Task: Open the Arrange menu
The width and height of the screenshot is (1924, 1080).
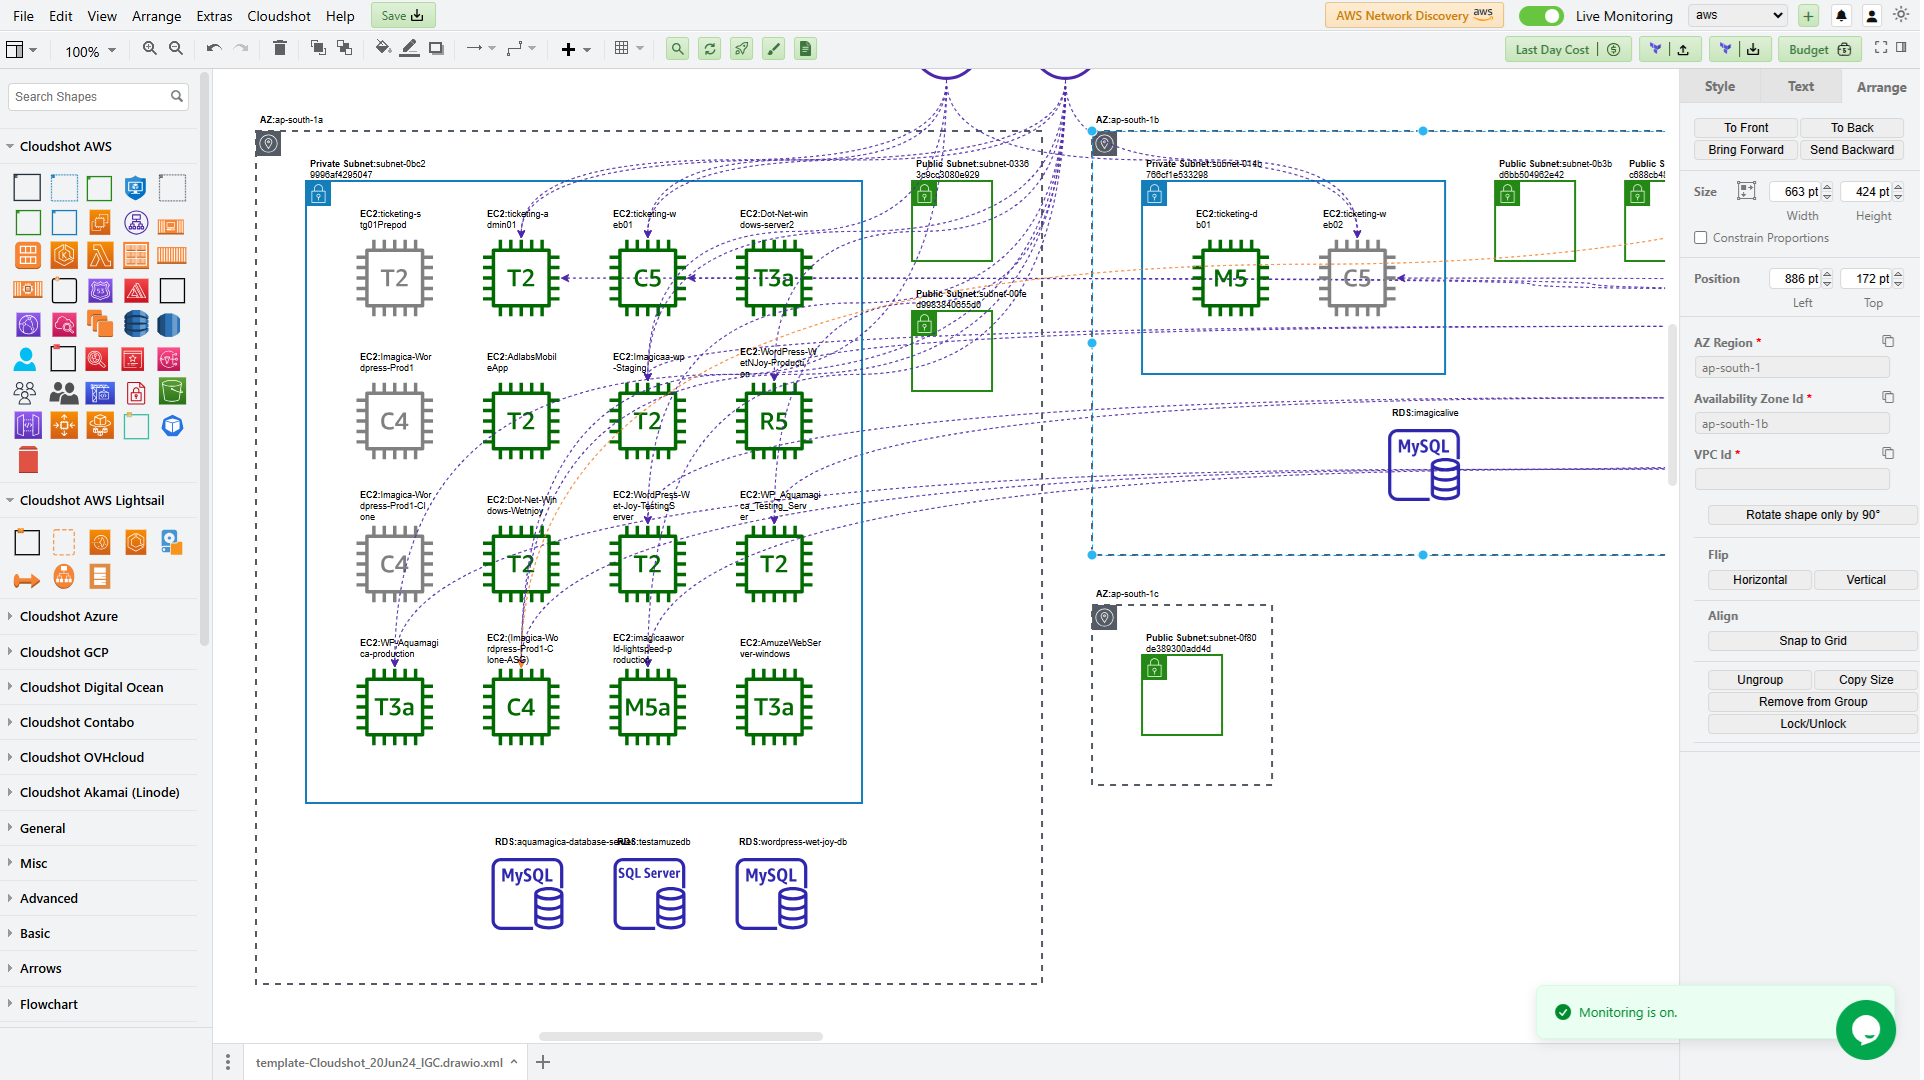Action: click(157, 16)
